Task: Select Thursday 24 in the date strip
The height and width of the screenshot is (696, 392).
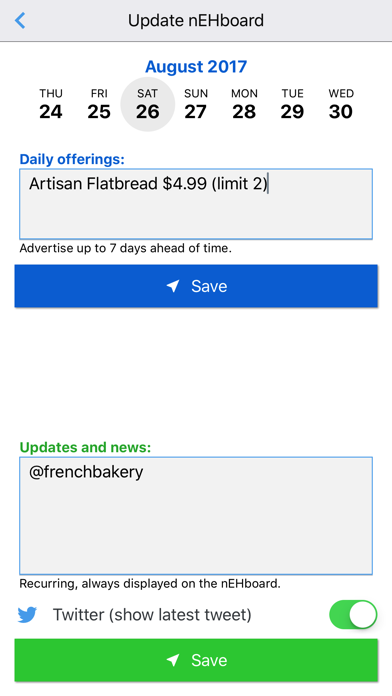Action: pos(51,105)
